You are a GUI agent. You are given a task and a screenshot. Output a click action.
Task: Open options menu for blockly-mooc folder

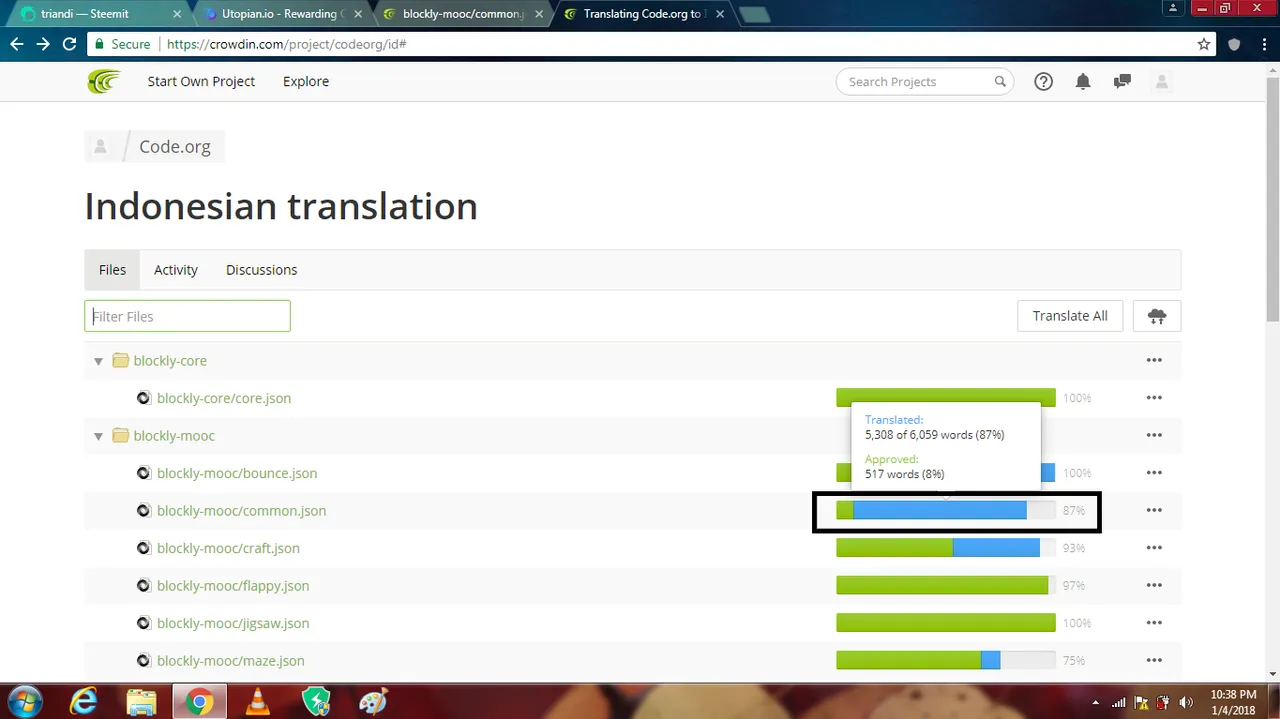pos(1154,435)
